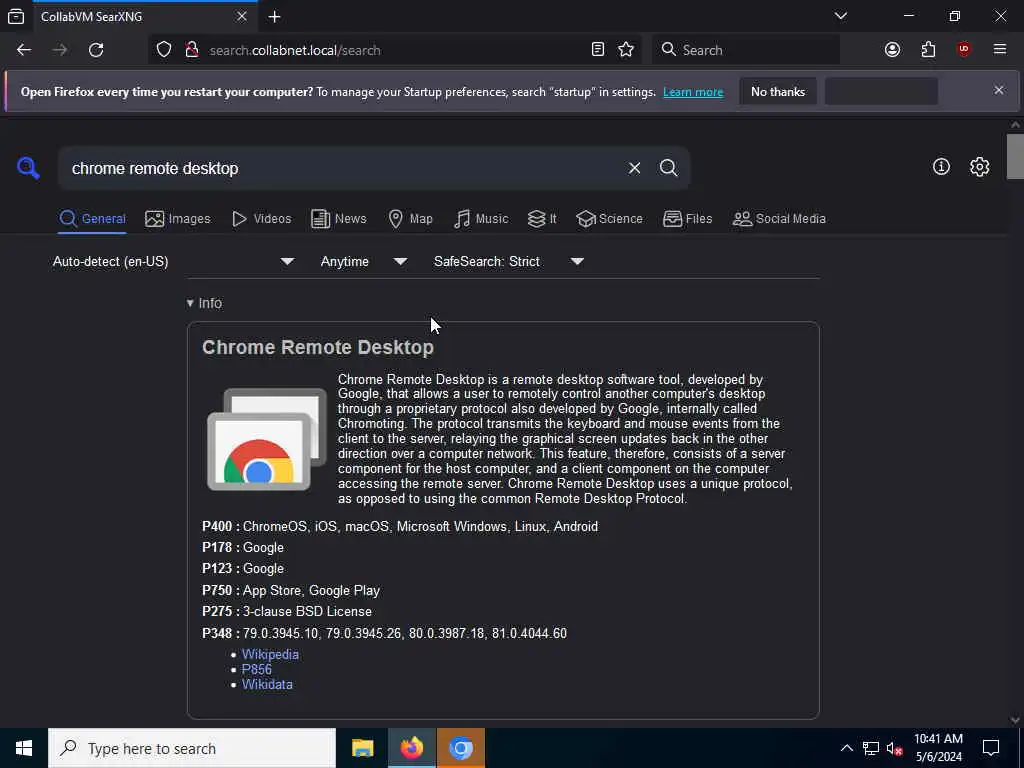Screen dimensions: 1024x768
Task: Reload the current page
Action: click(96, 50)
